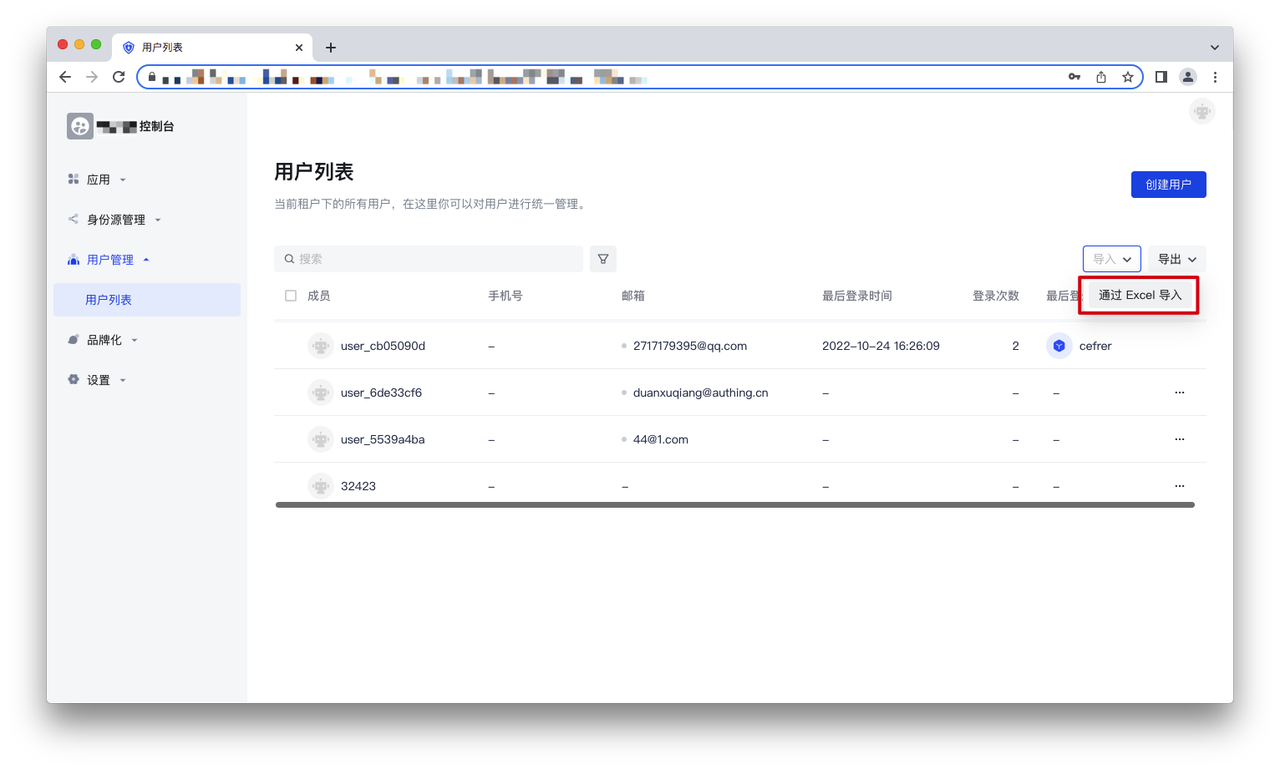Open more actions for user_6de33cf6 row
Screen dimensions: 1280x770
[1179, 393]
